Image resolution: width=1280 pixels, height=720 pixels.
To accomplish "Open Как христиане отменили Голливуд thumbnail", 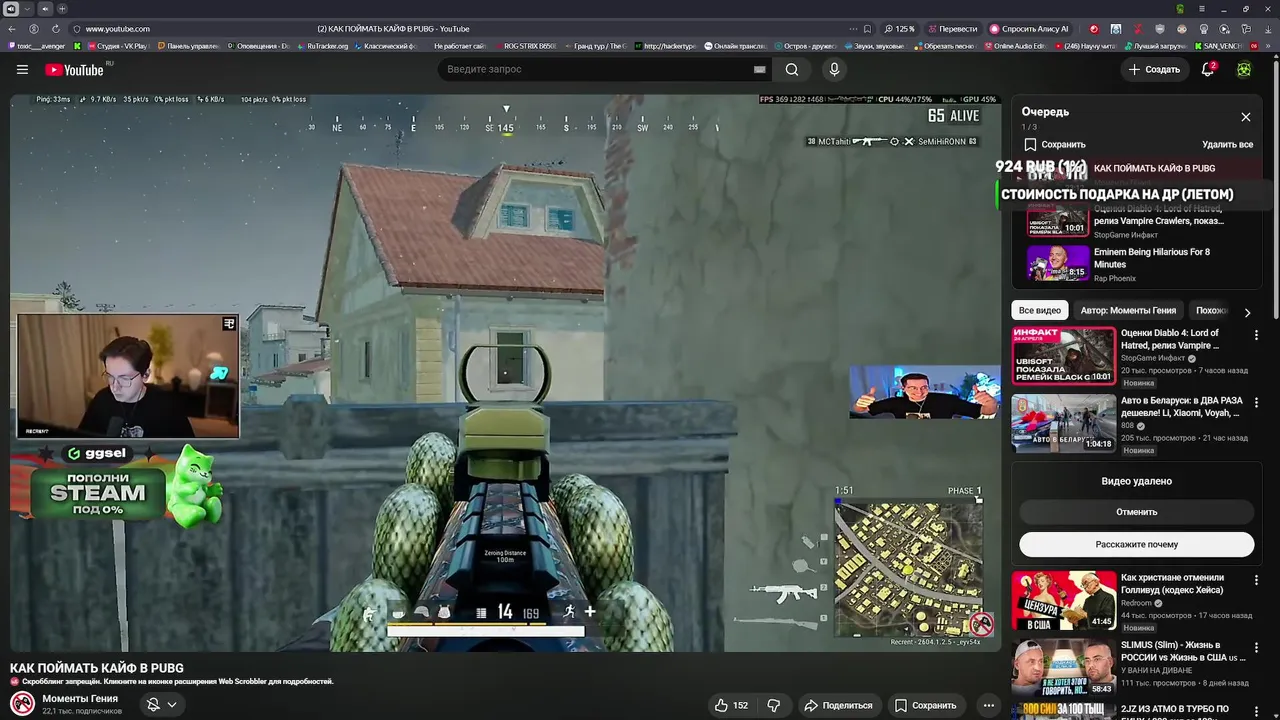I will coord(1064,600).
